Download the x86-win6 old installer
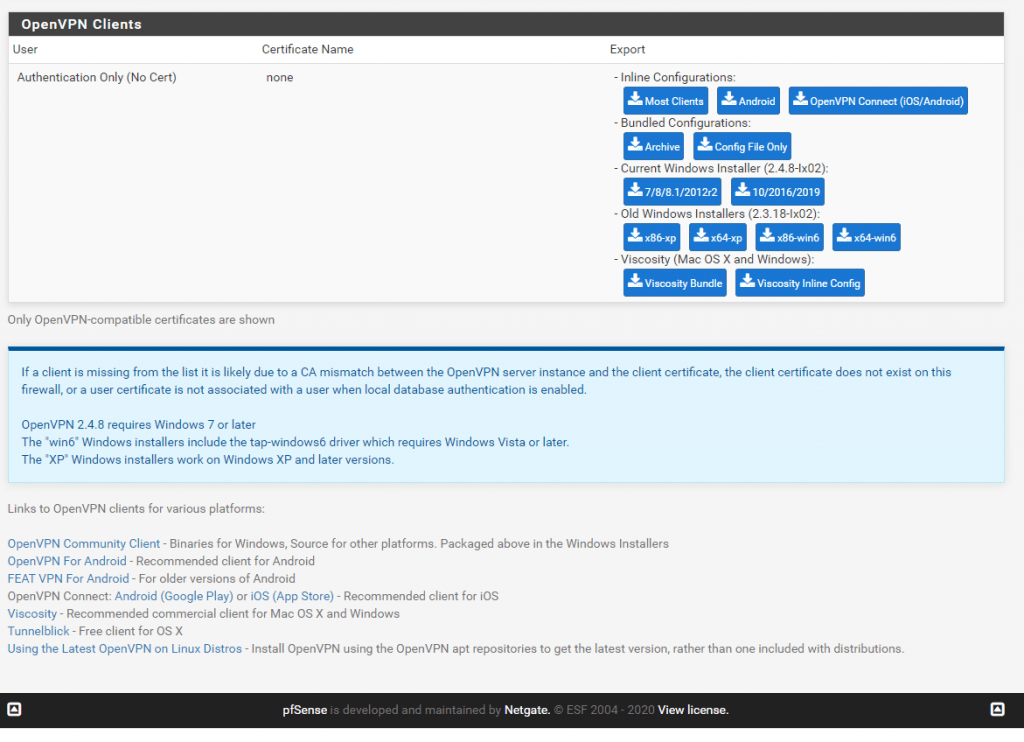This screenshot has height=742, width=1024. tap(789, 237)
